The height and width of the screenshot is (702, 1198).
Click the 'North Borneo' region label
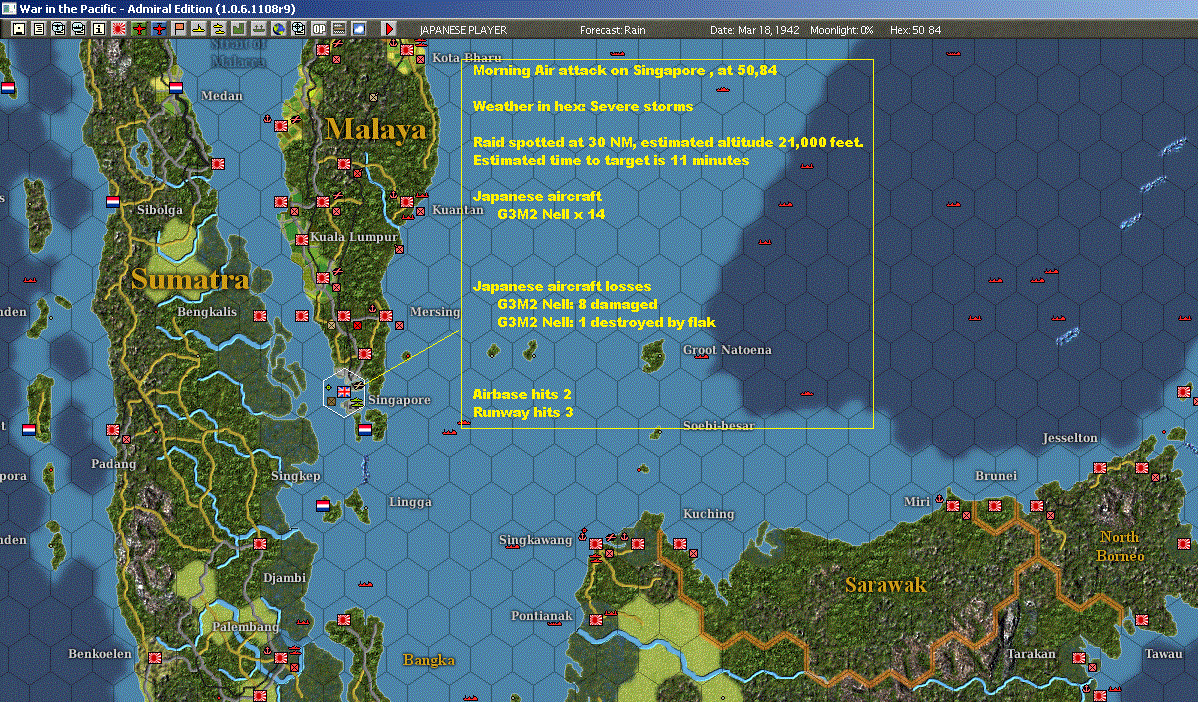pos(1120,546)
